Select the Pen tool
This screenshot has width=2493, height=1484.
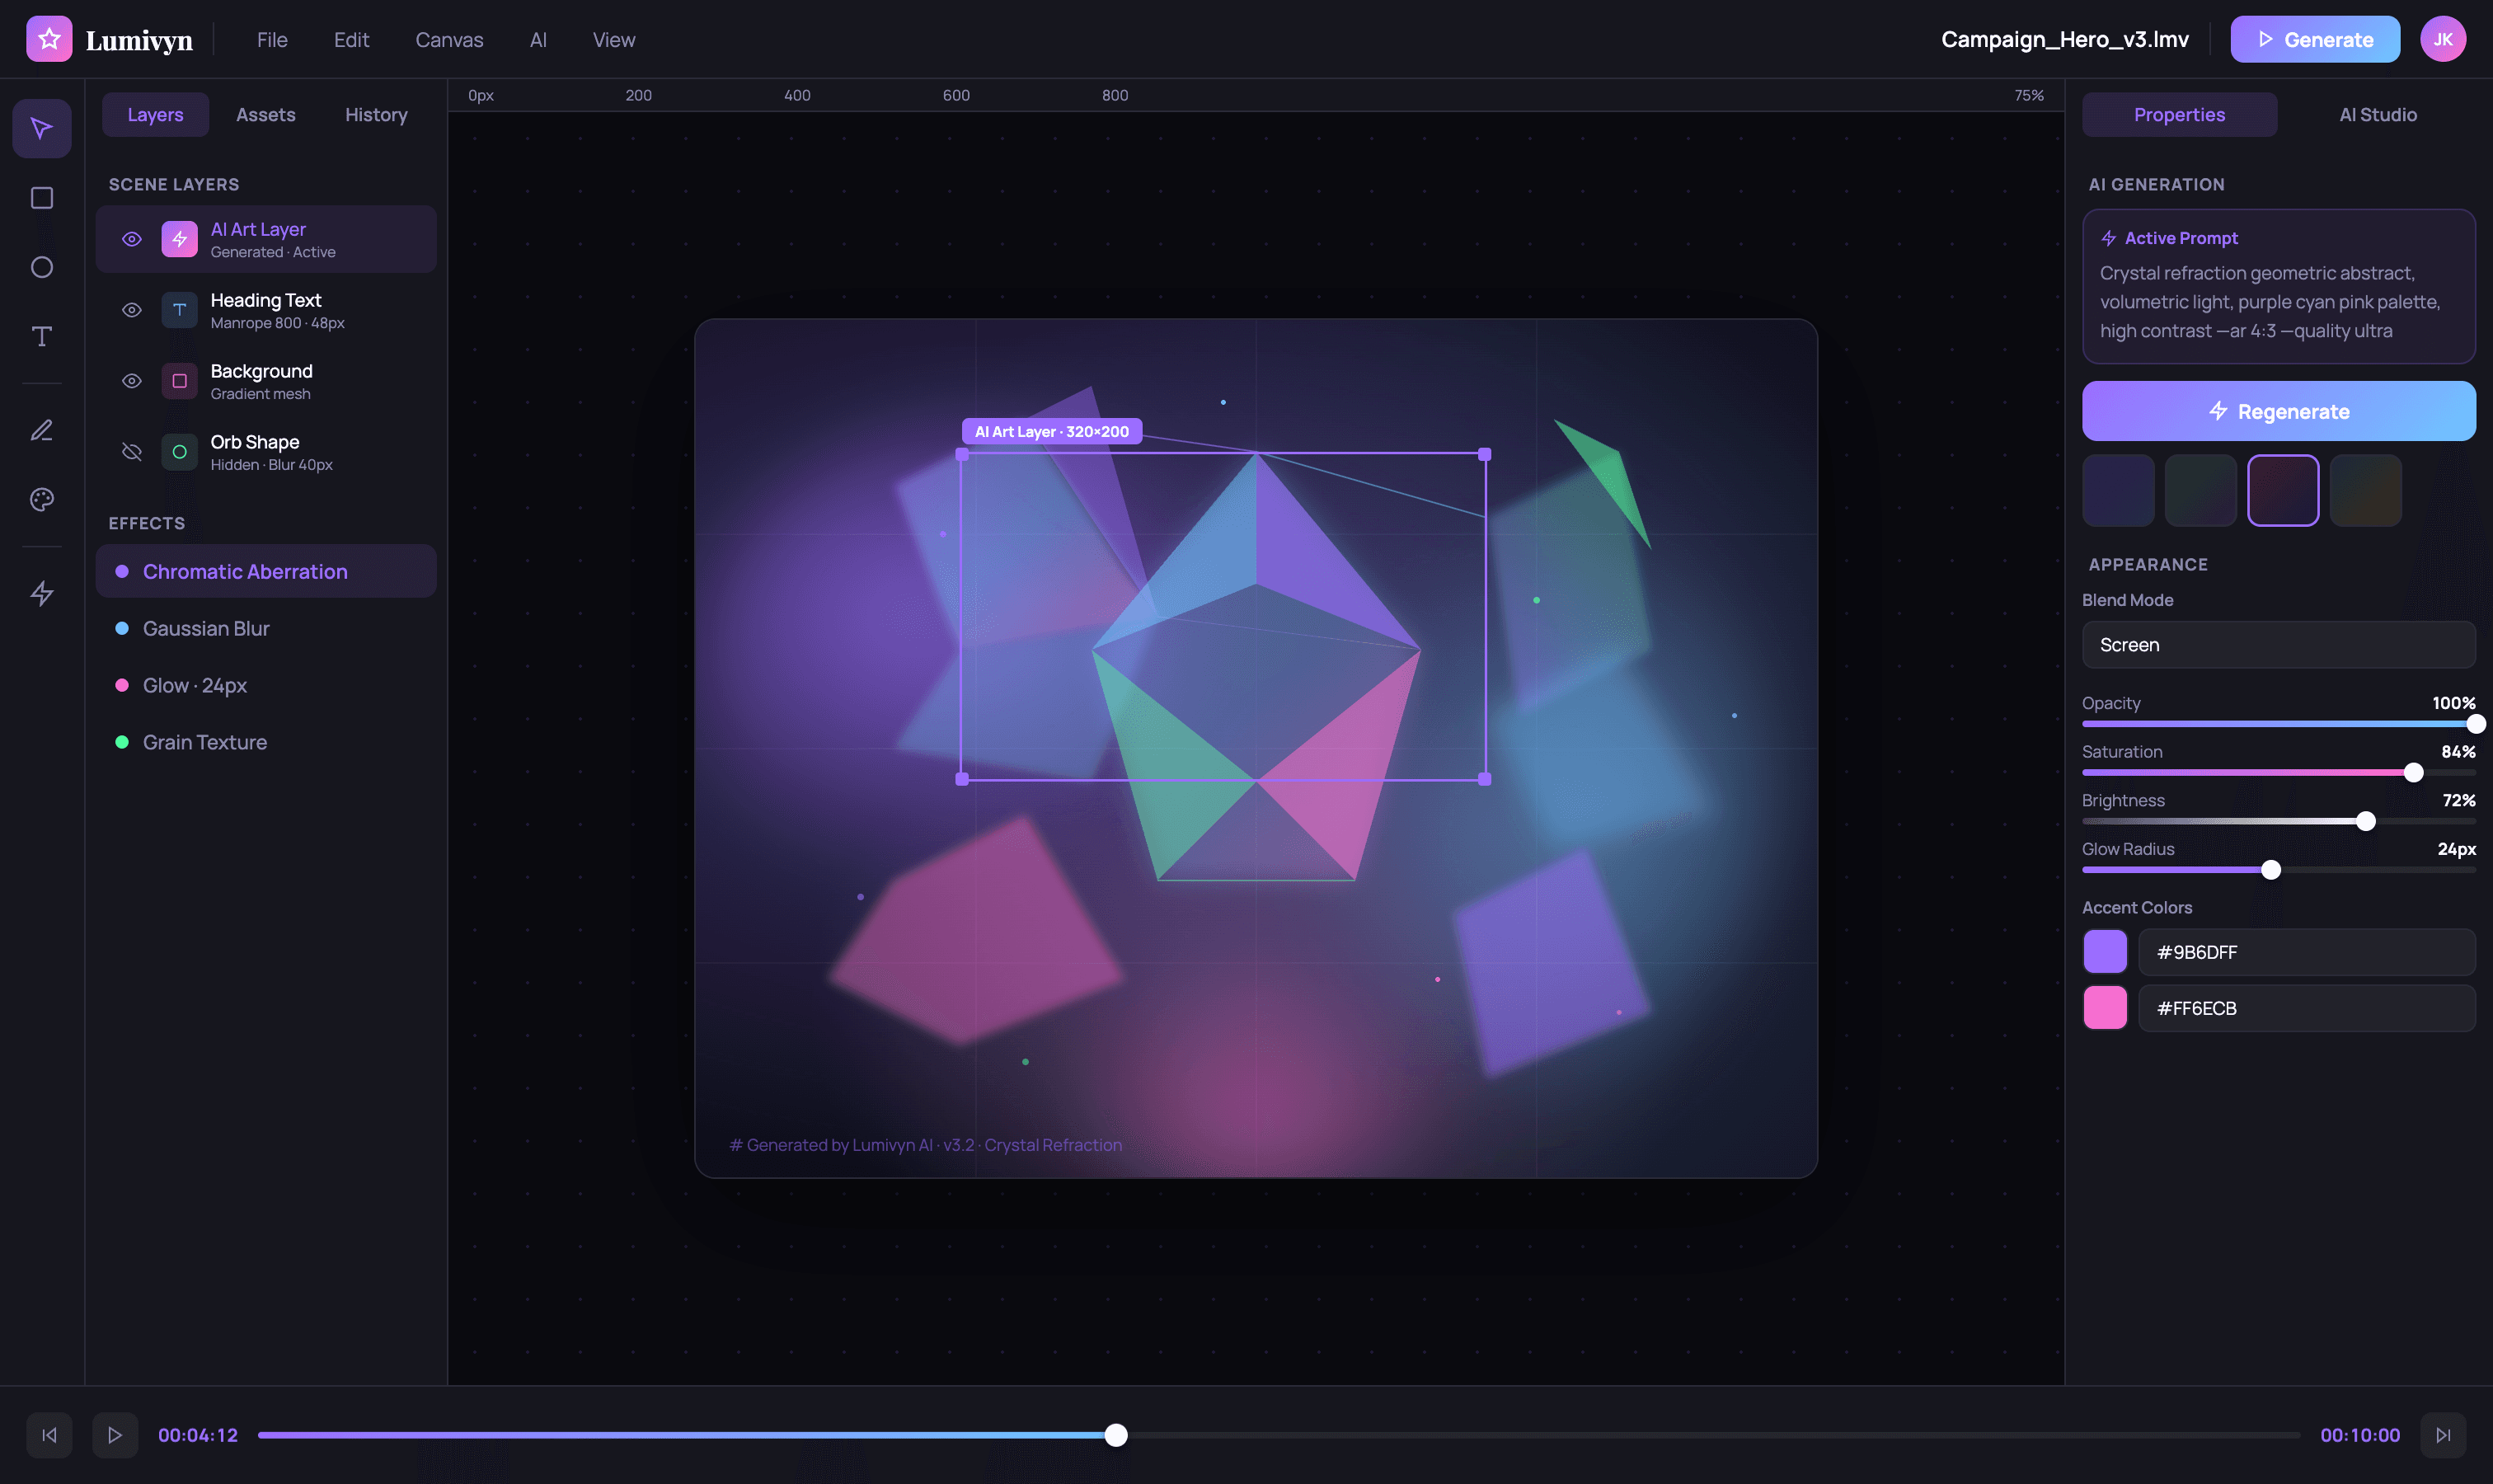pos(42,429)
